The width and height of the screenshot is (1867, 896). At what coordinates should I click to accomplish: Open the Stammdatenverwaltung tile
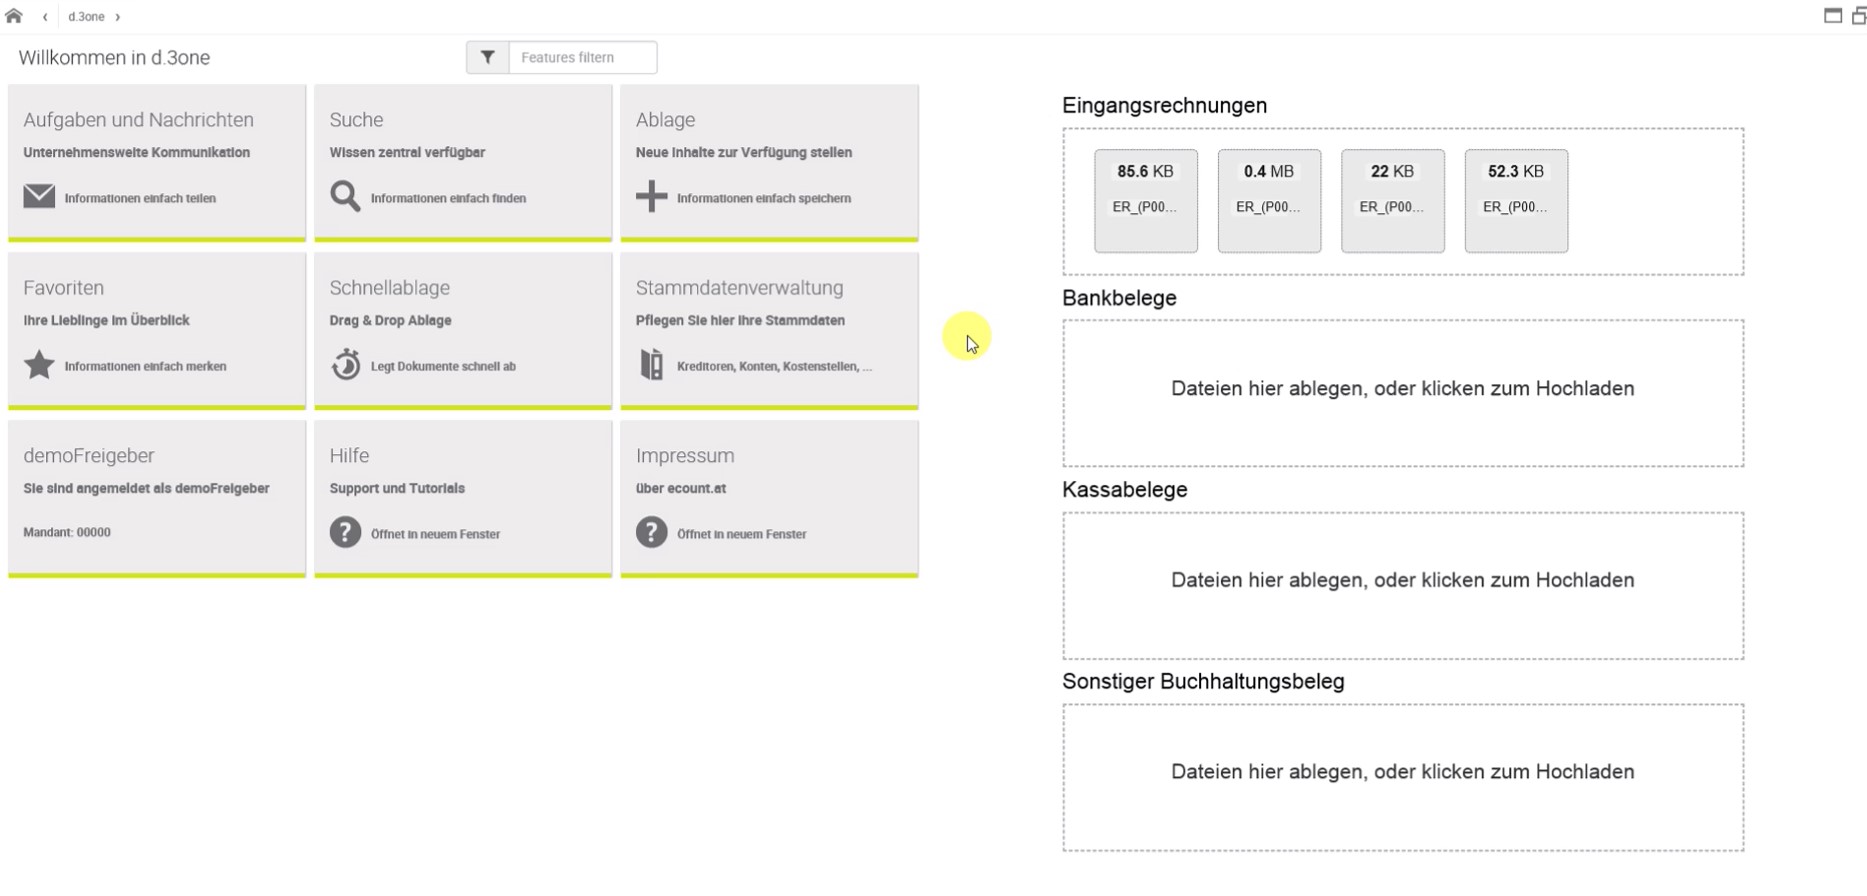(769, 331)
